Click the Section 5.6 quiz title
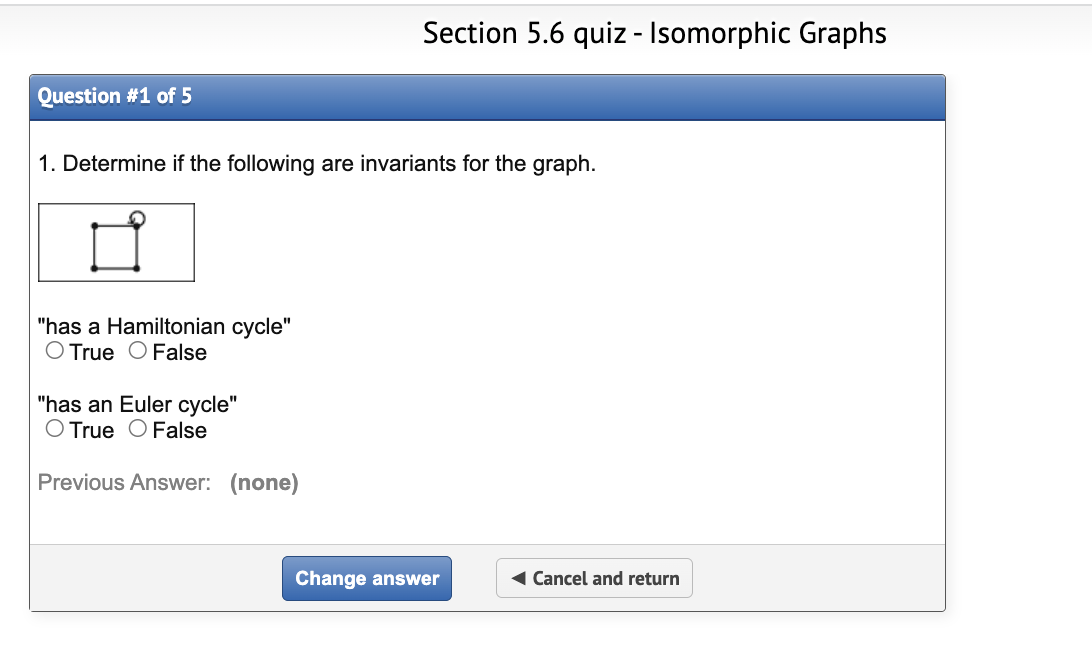Screen dimensions: 1092x660 654,33
